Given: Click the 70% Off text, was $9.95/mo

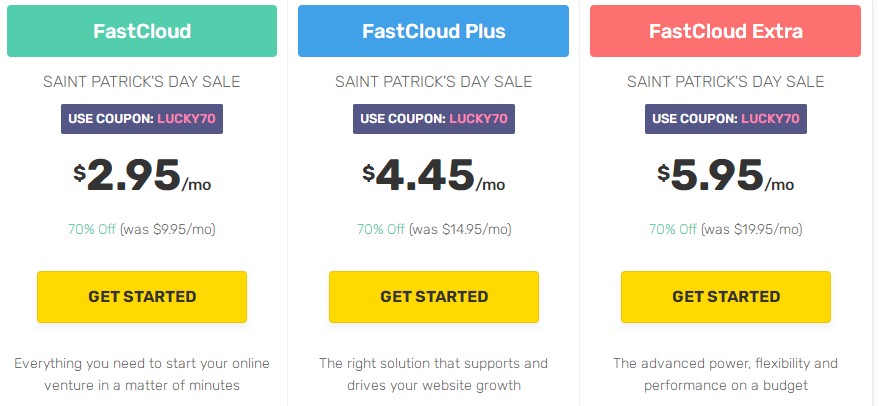Looking at the screenshot, I should point(142,229).
